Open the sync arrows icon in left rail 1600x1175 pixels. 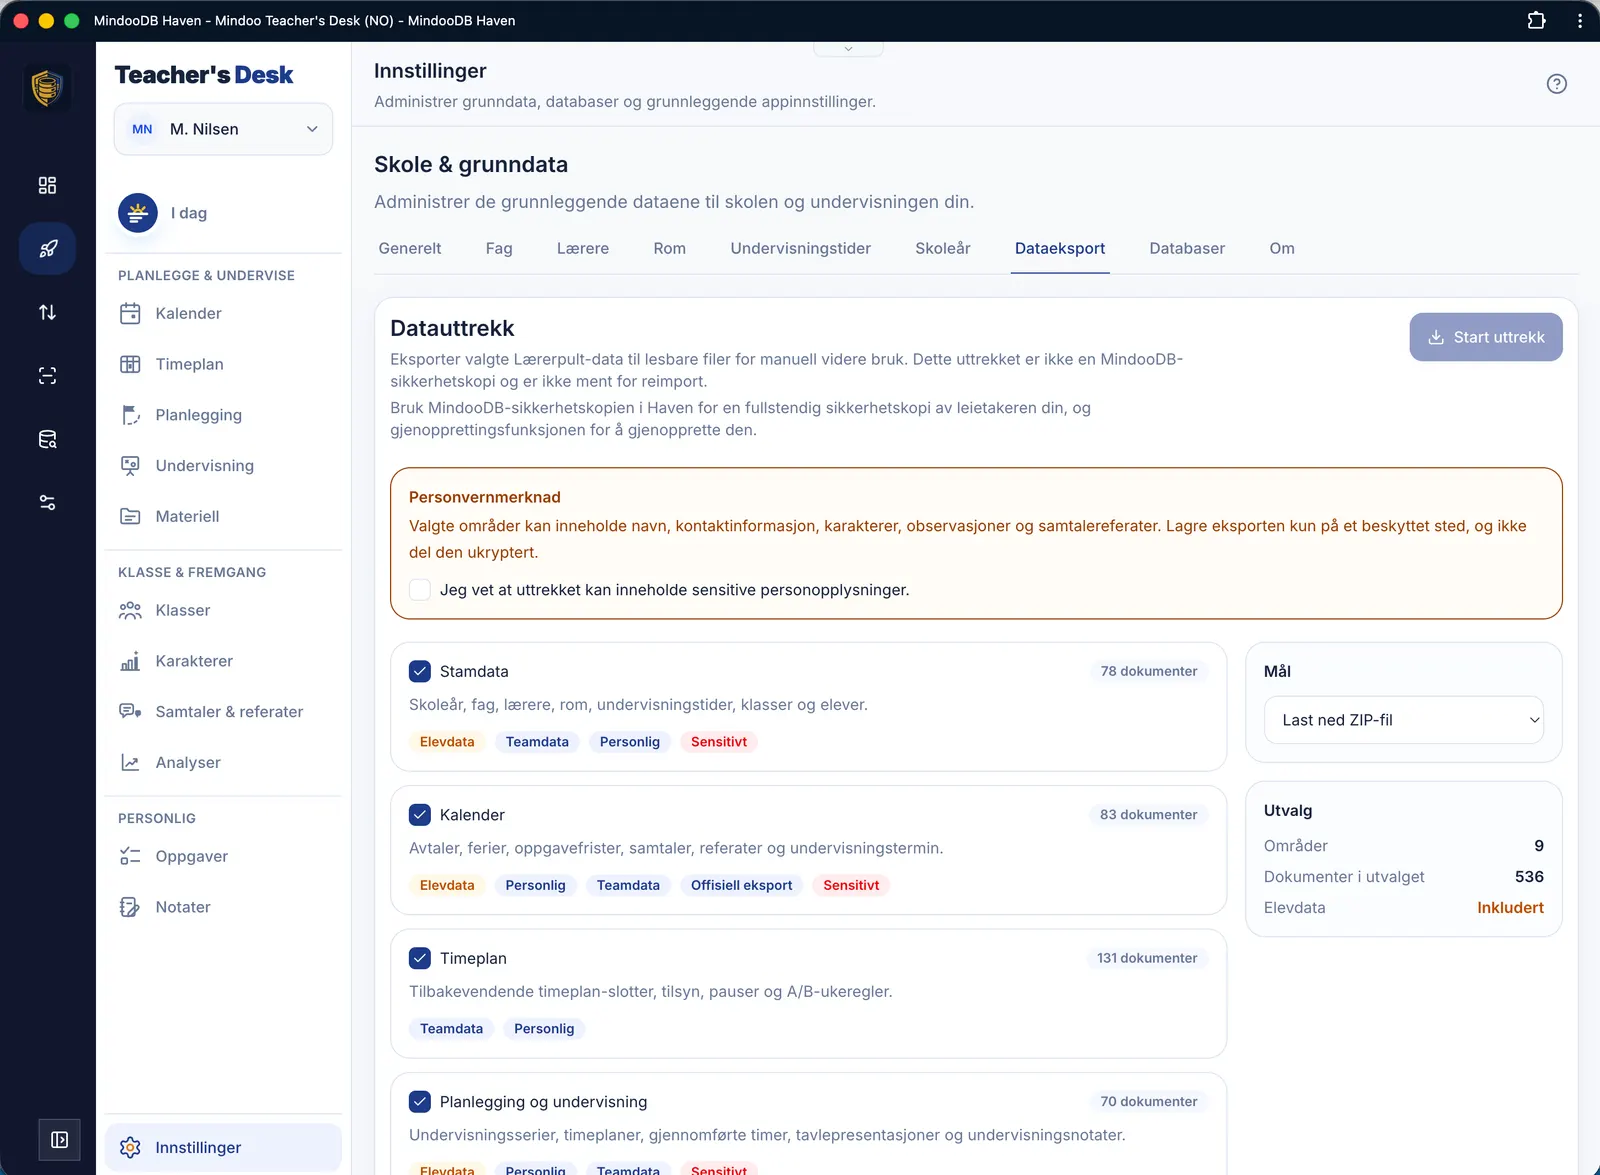[x=47, y=312]
